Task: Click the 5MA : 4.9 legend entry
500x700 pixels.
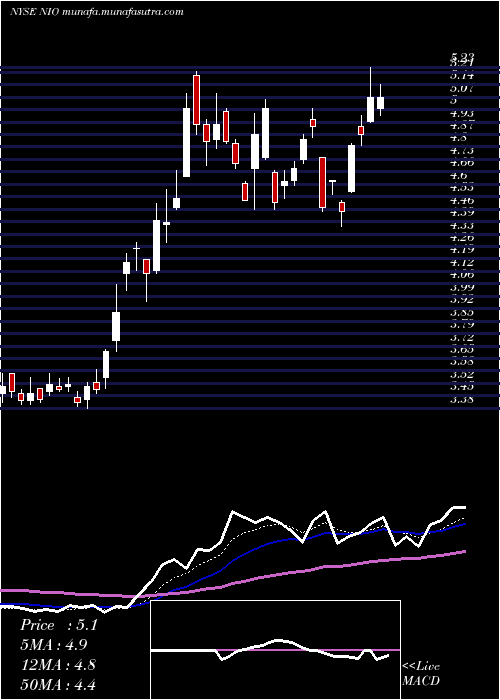Action: 54,645
